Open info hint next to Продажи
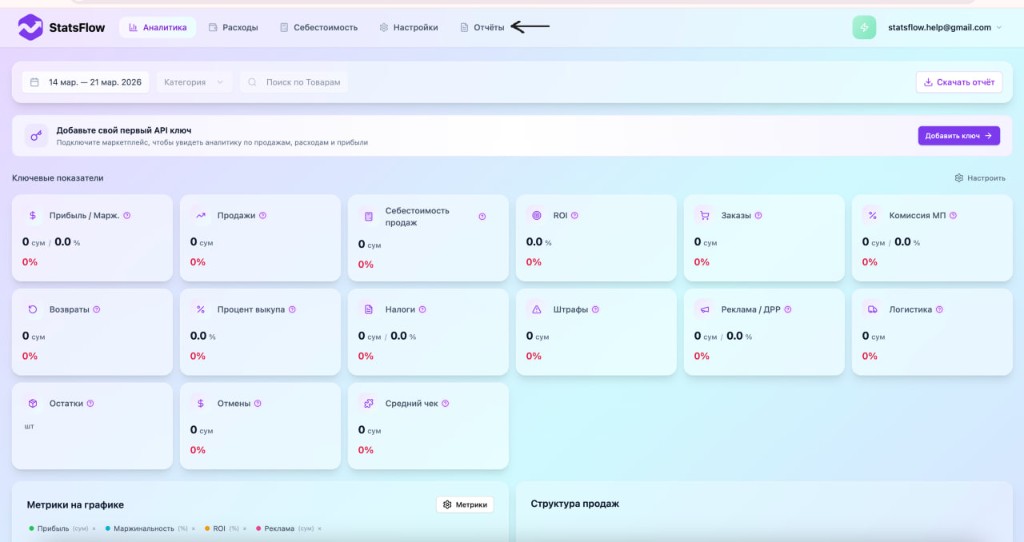The height and width of the screenshot is (542, 1024). (263, 215)
